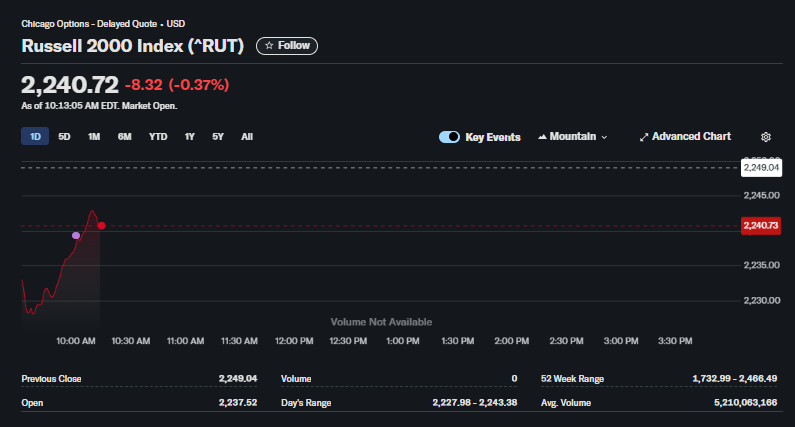This screenshot has width=795, height=427.
Task: Click the current price 2,240.72
Action: (70, 85)
